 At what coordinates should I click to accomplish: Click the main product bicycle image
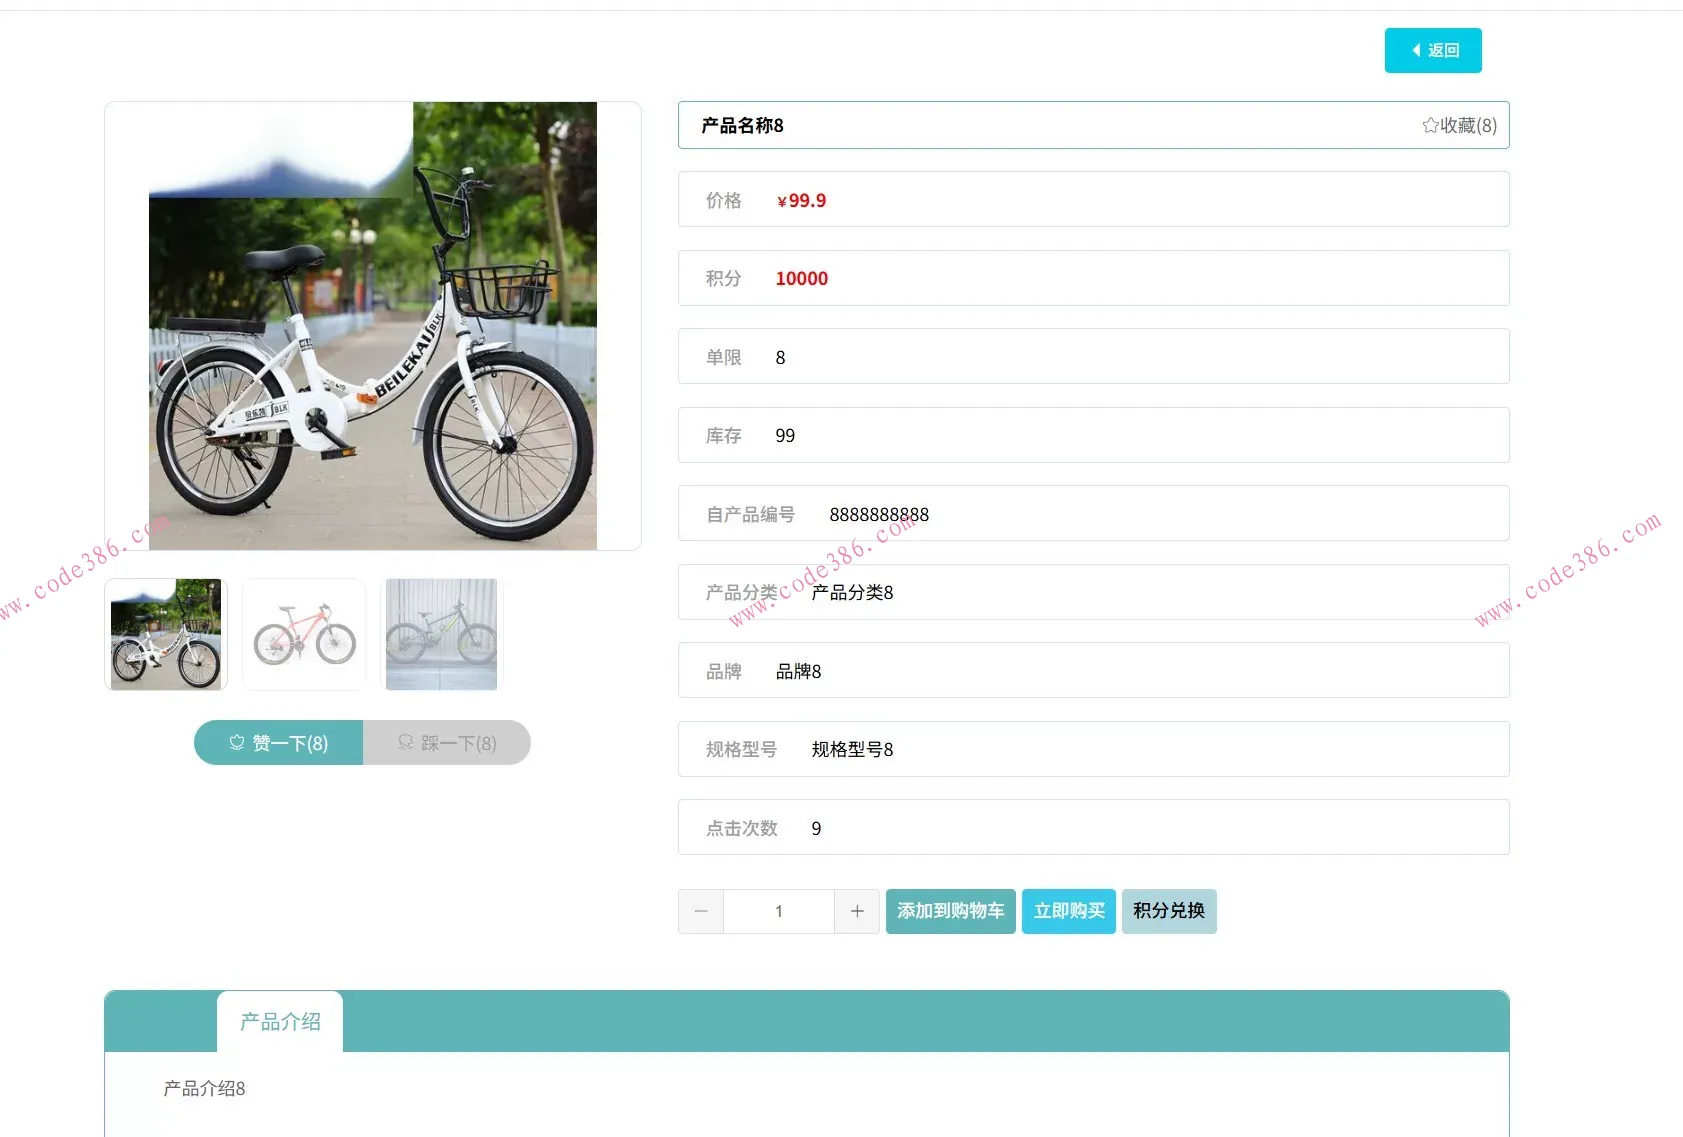tap(372, 326)
